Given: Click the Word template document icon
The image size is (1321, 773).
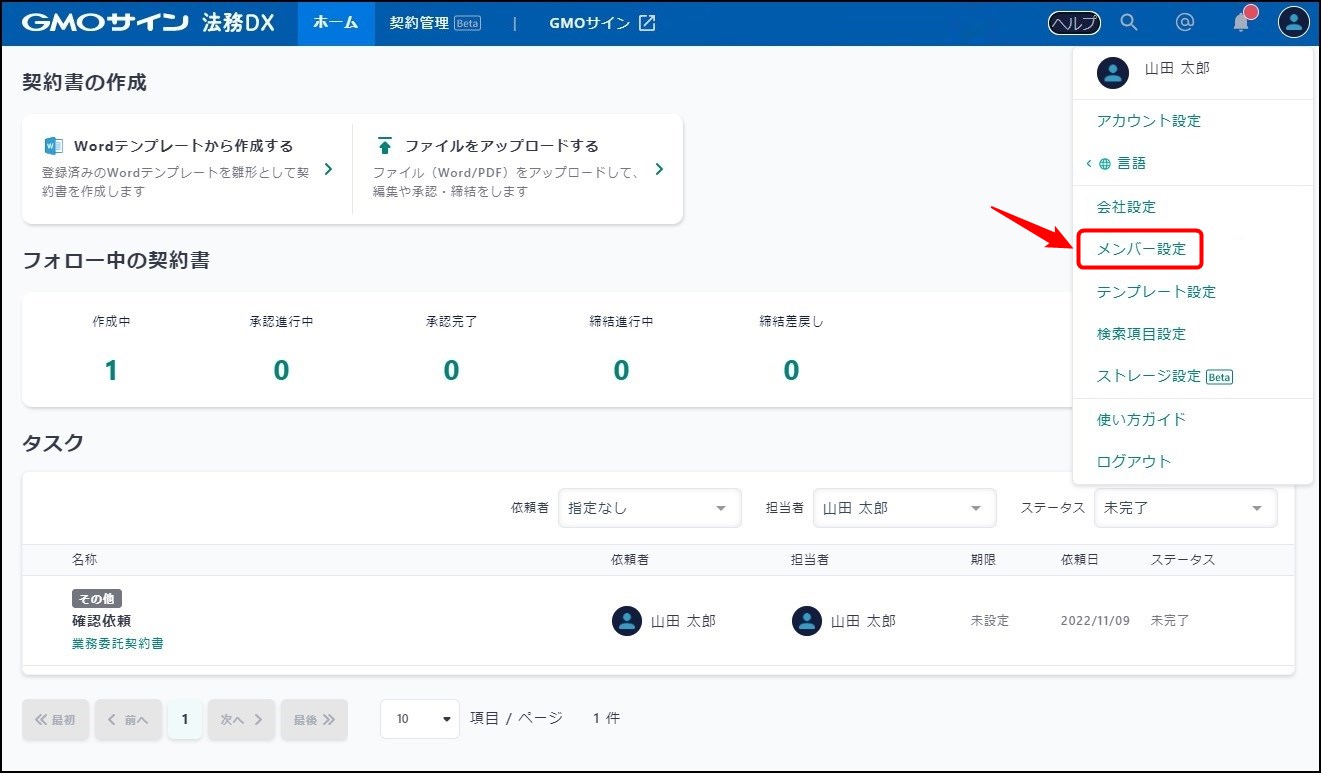Looking at the screenshot, I should [53, 146].
